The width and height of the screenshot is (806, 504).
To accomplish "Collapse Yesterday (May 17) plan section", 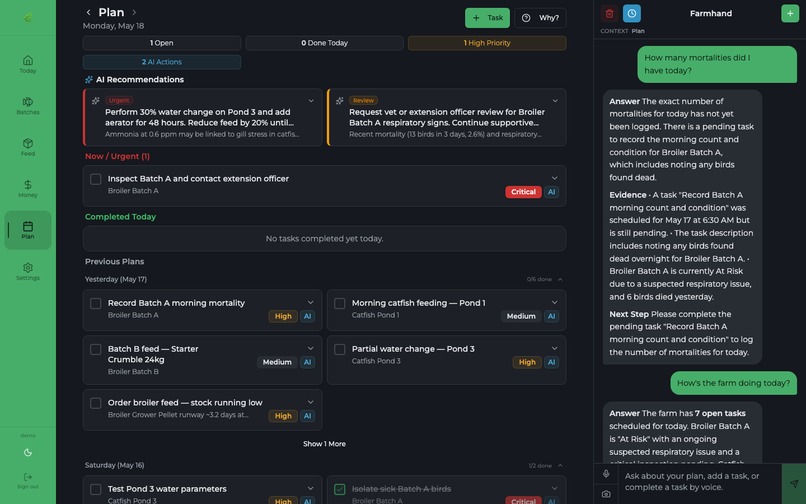I will click(560, 279).
